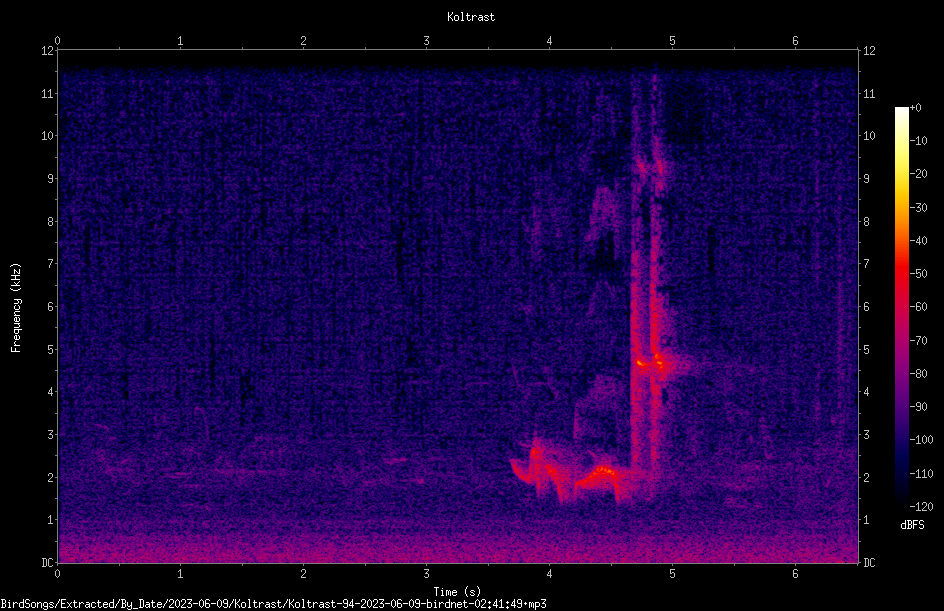Click the top time-axis '1' second label
Image resolution: width=944 pixels, height=611 pixels.
coord(180,41)
